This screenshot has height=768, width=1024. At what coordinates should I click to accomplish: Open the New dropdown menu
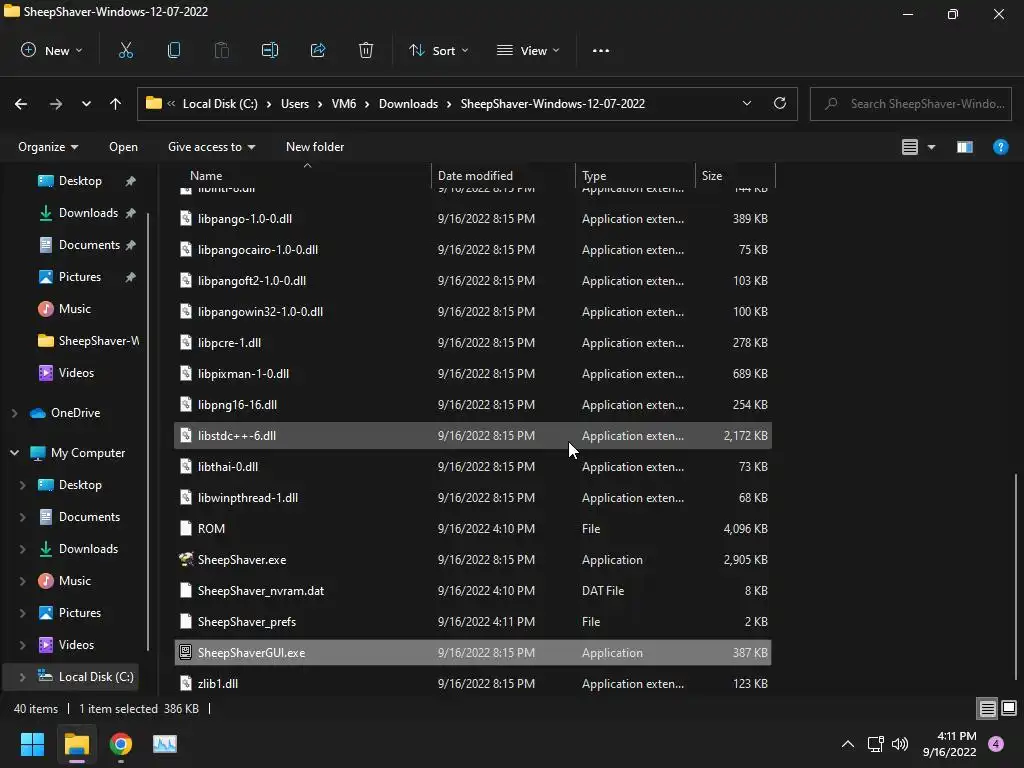click(x=52, y=50)
